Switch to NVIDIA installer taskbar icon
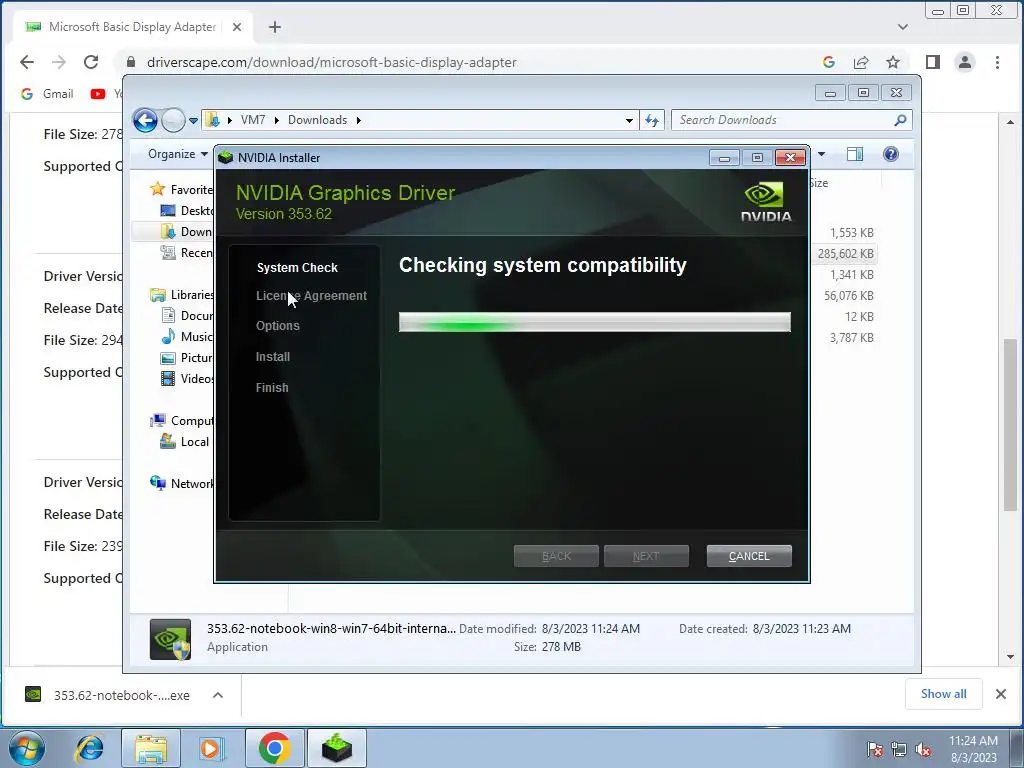The width and height of the screenshot is (1024, 768). coord(337,748)
